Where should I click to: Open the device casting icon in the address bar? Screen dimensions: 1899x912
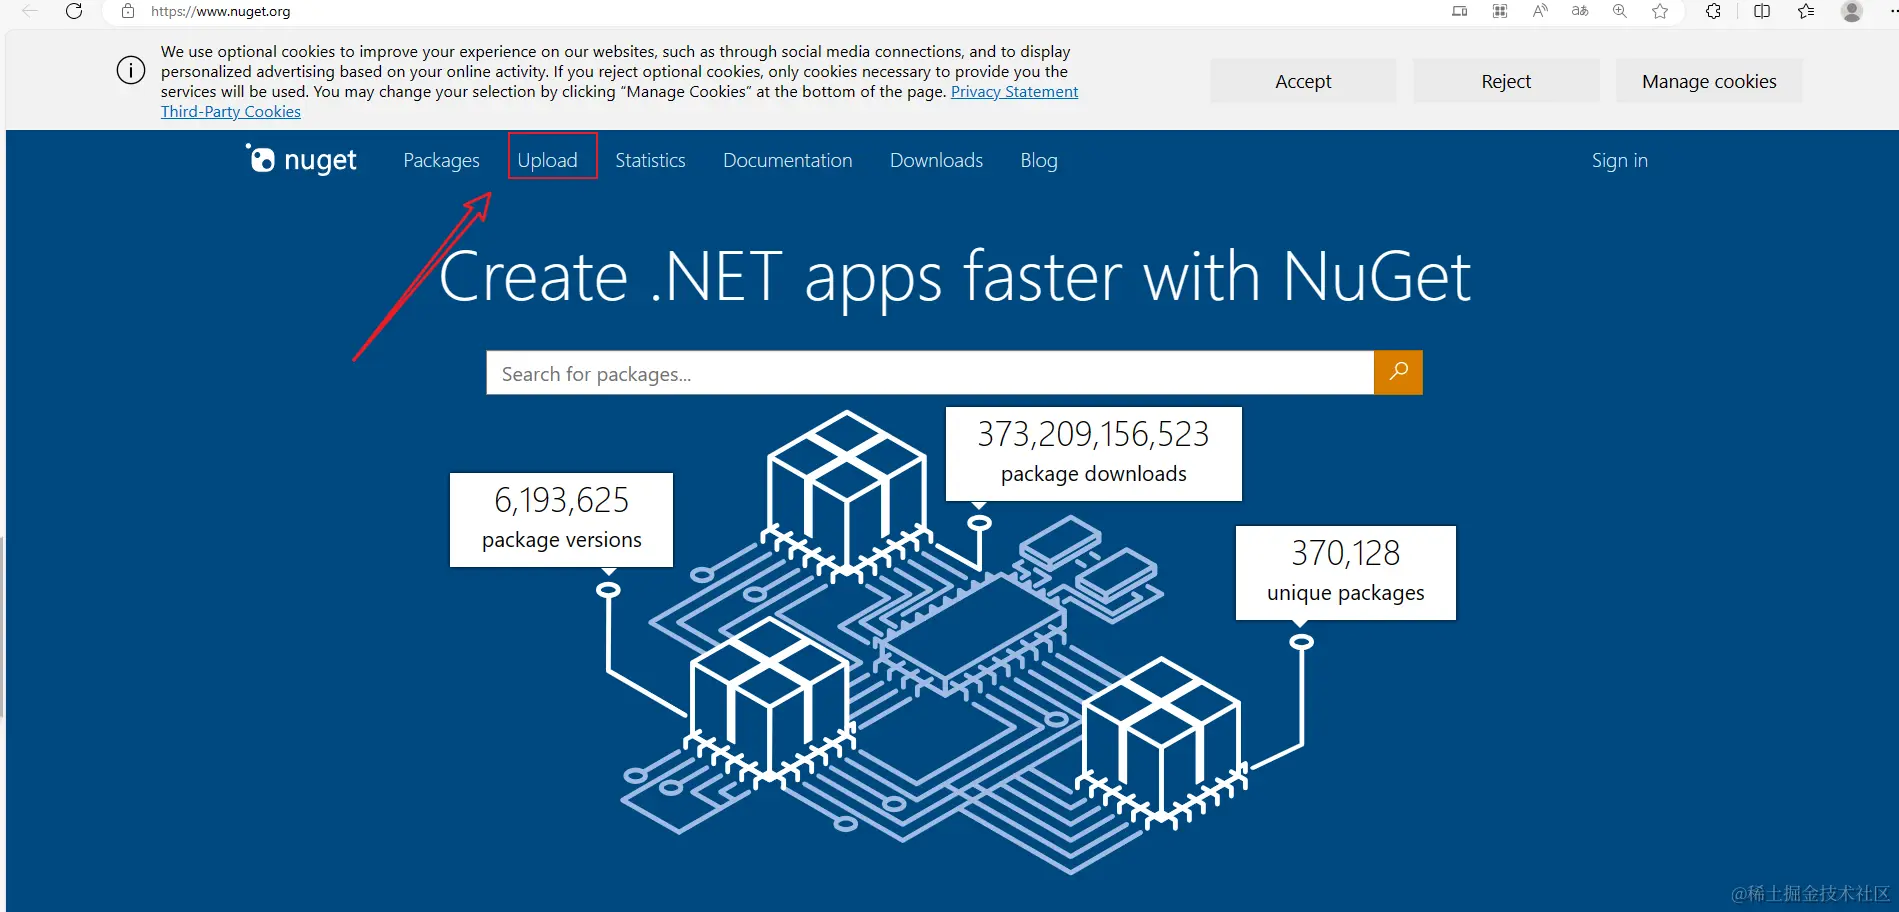click(x=1460, y=11)
